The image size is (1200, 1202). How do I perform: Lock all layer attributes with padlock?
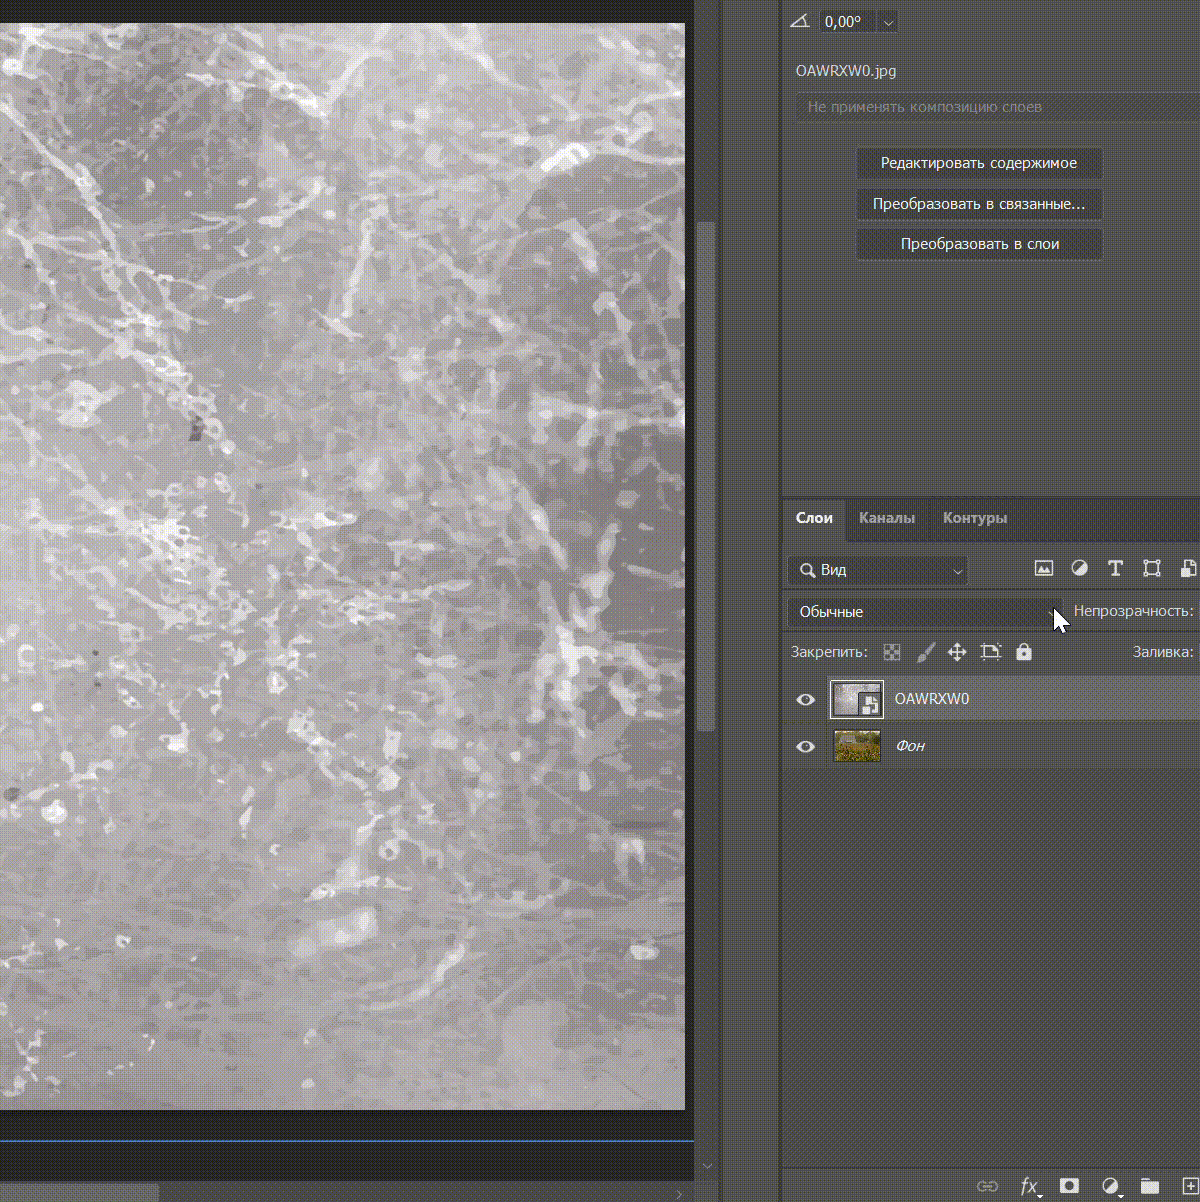click(1024, 652)
